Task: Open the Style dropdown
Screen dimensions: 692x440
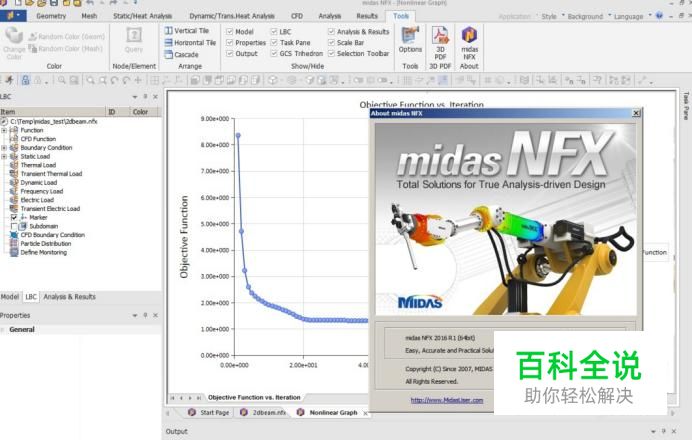Action: 552,16
